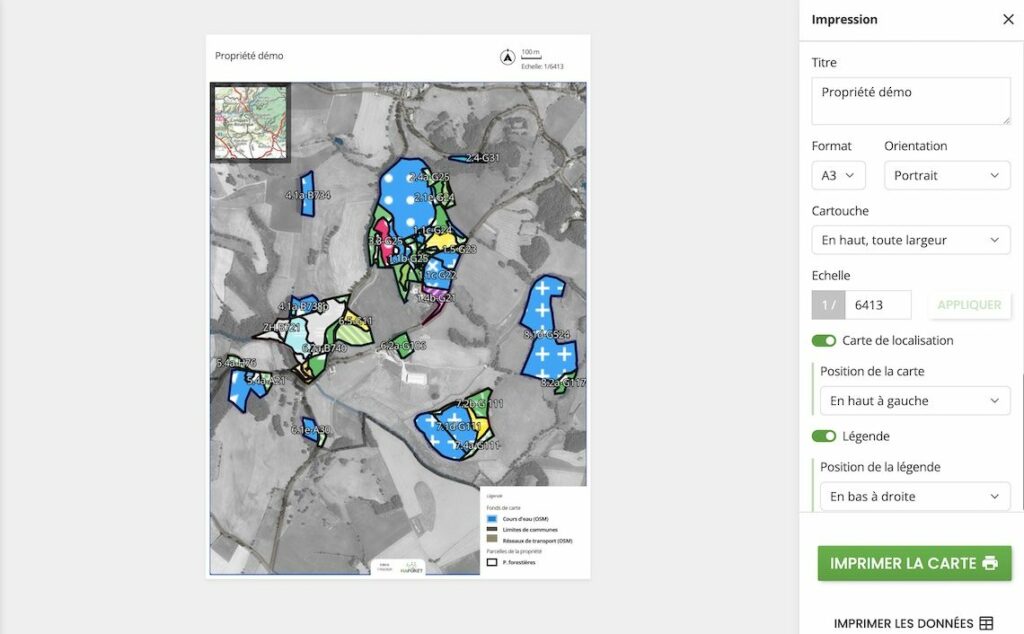Click the Limites de communes legend symbol
This screenshot has width=1024, height=634.
pyautogui.click(x=492, y=529)
